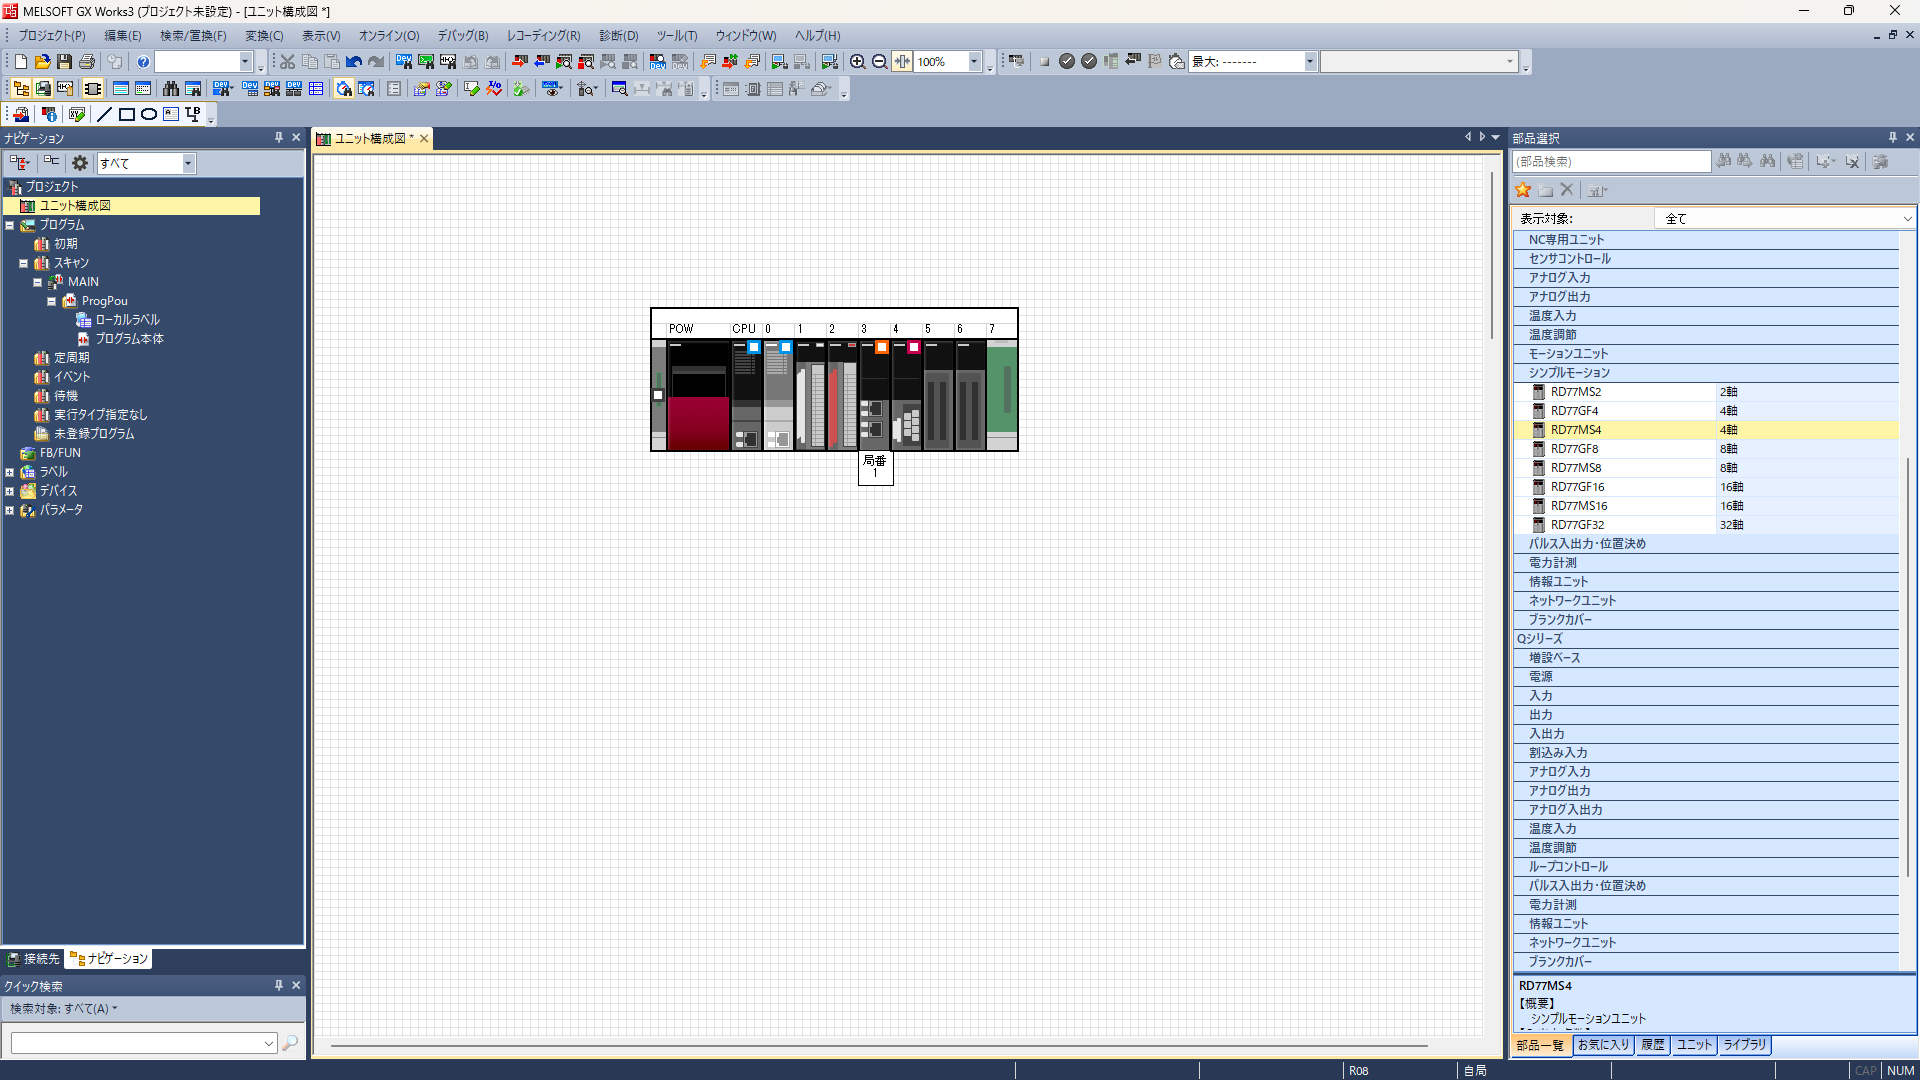This screenshot has height=1080, width=1920.
Task: Click the 部品検索 search field
Action: coord(1611,162)
